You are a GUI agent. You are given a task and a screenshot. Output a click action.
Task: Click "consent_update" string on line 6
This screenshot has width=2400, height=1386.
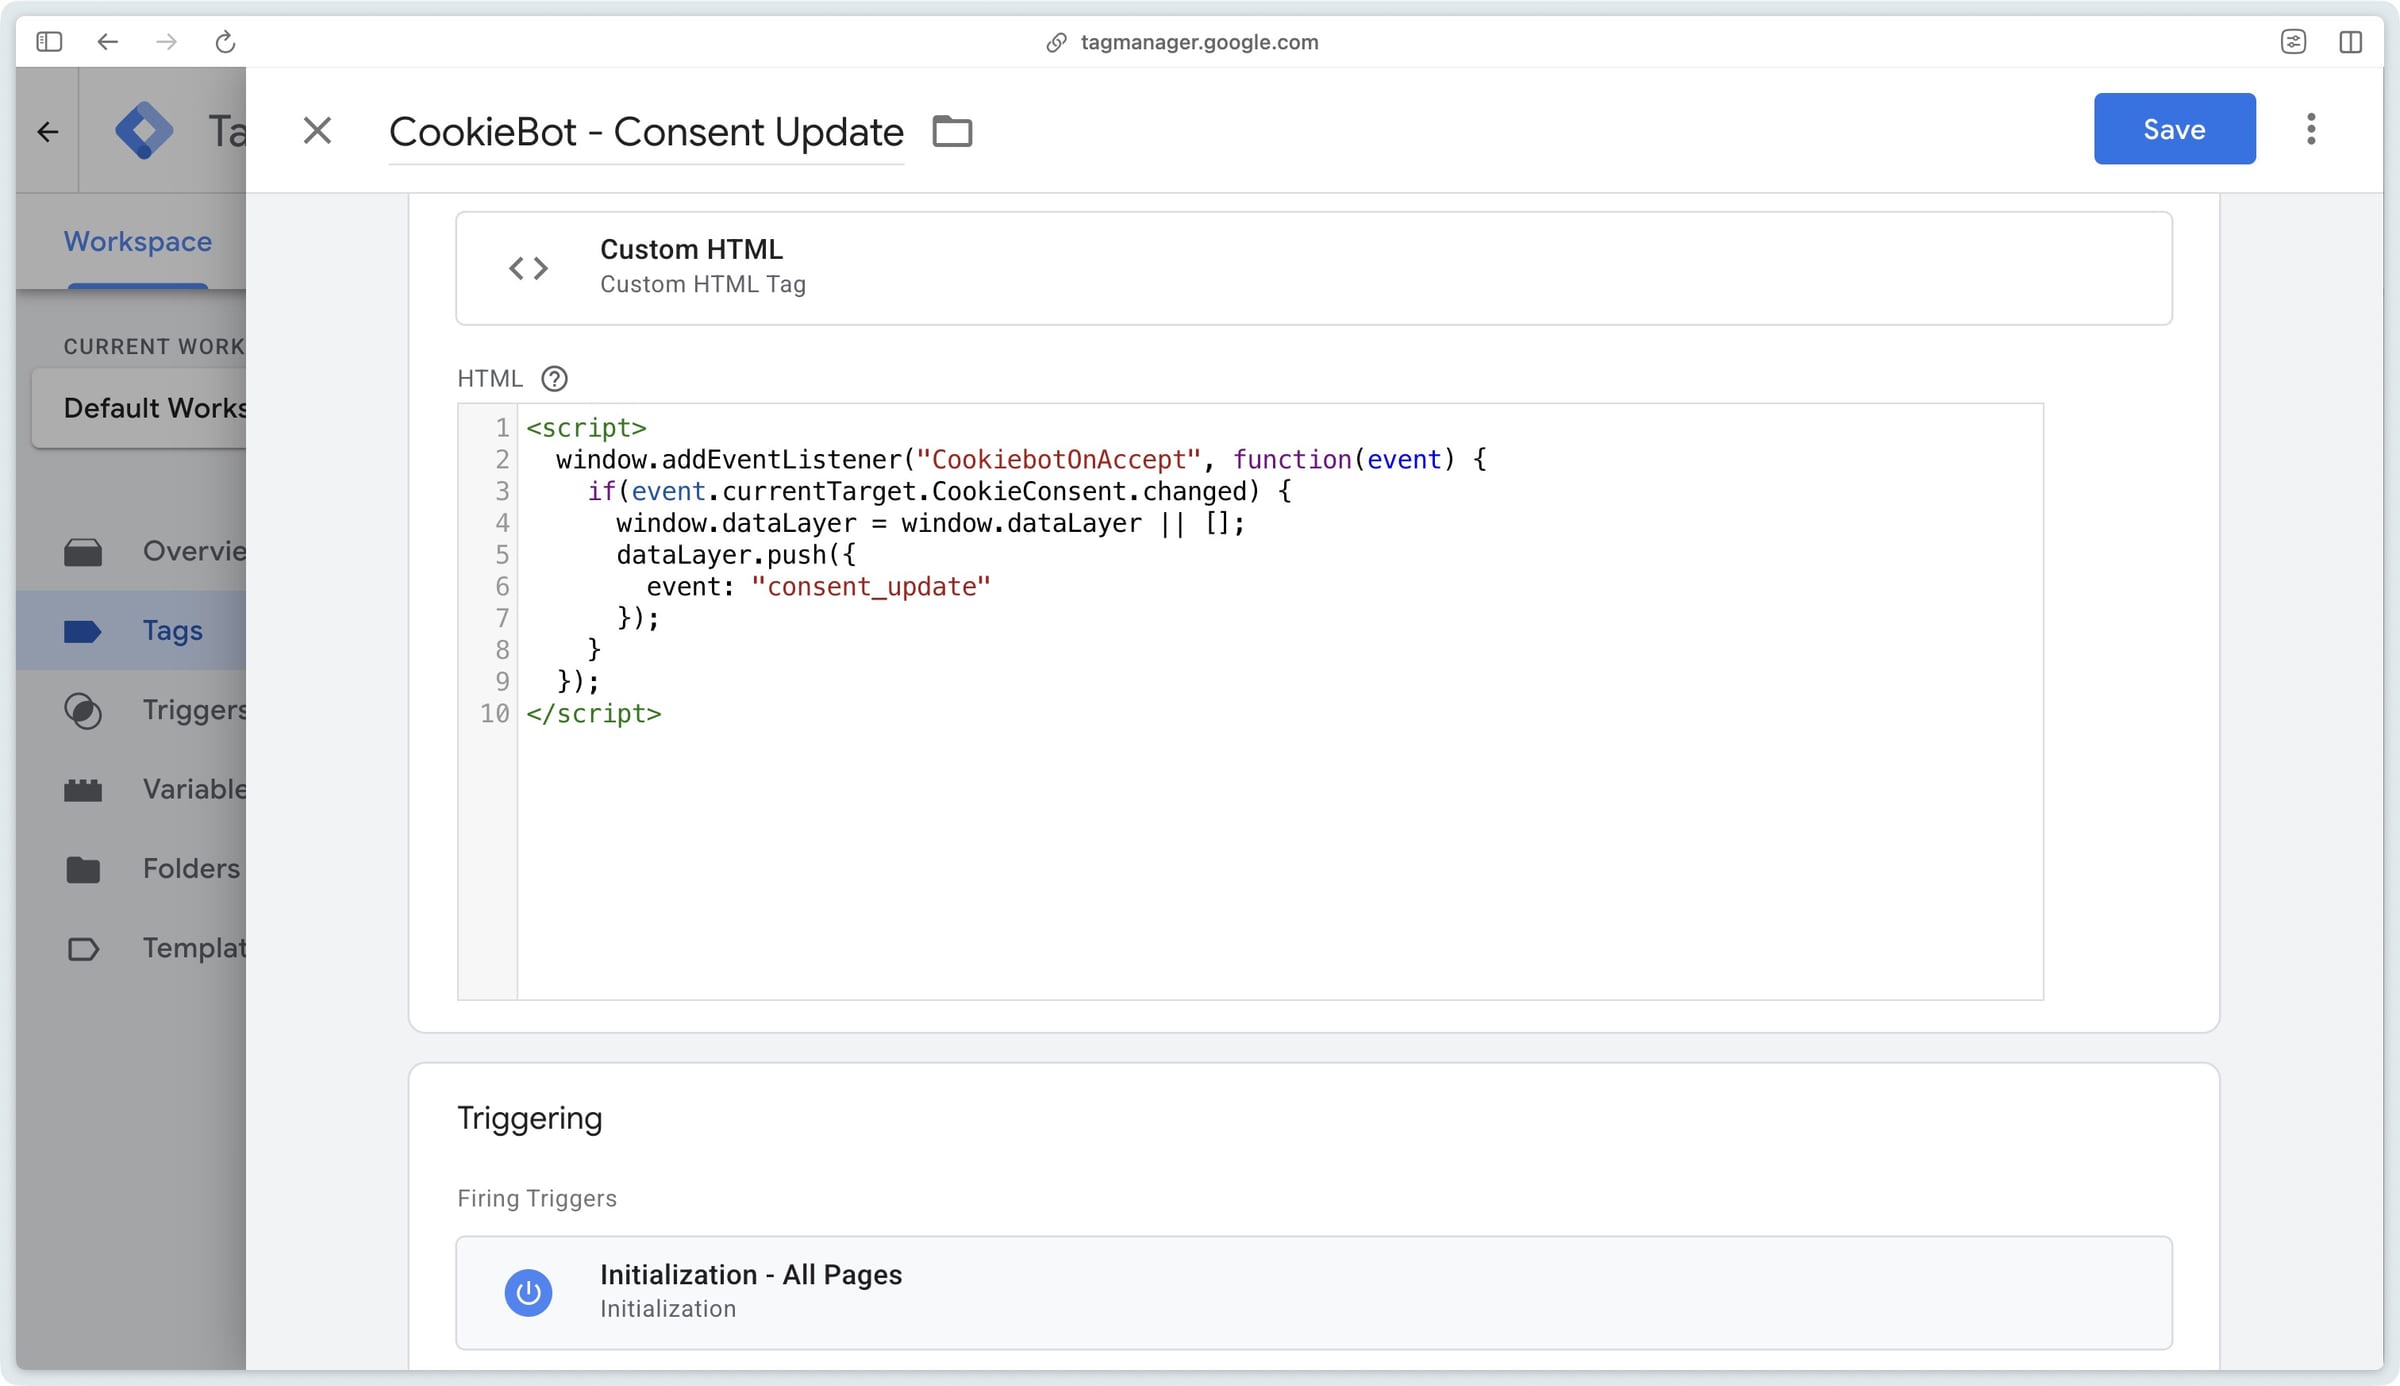click(870, 587)
